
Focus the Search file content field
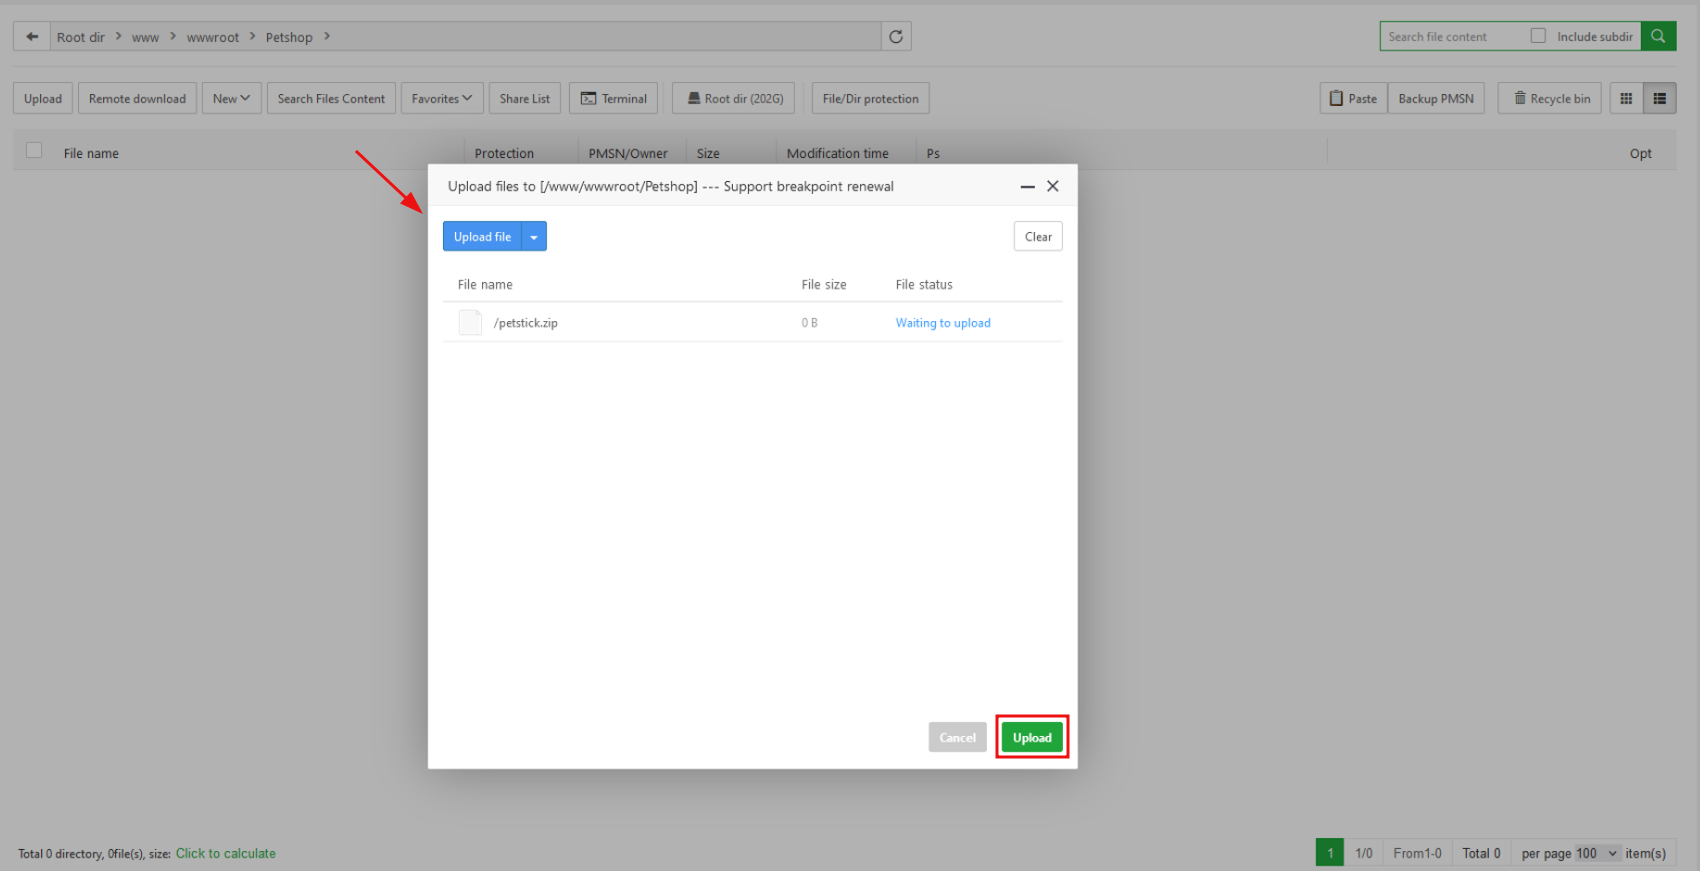click(x=1450, y=37)
